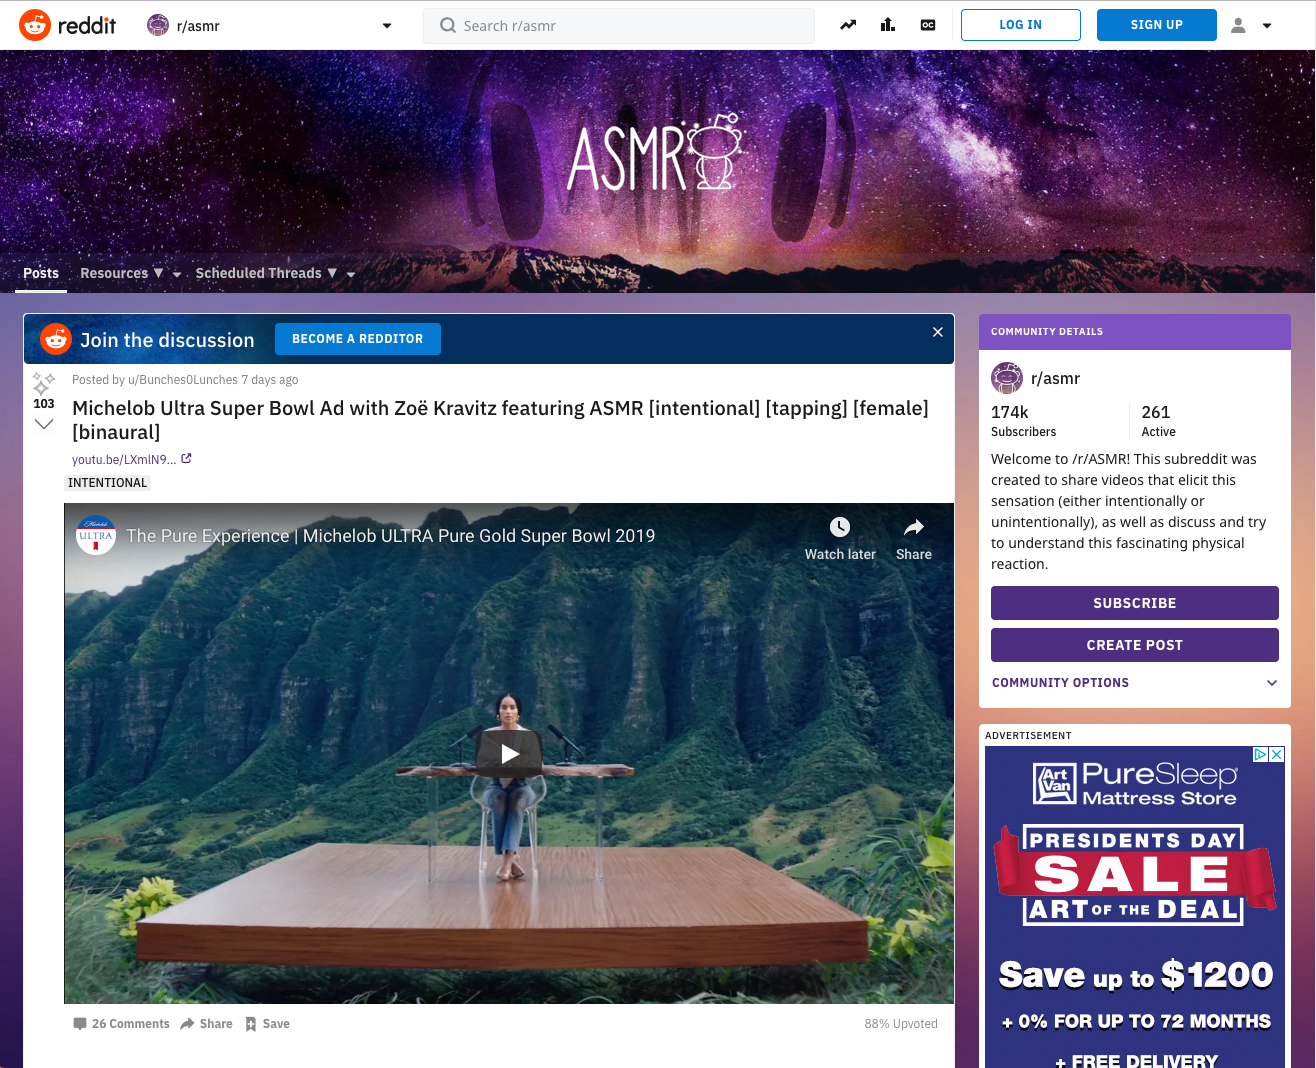Open the user account dropdown menu

(x=1251, y=25)
